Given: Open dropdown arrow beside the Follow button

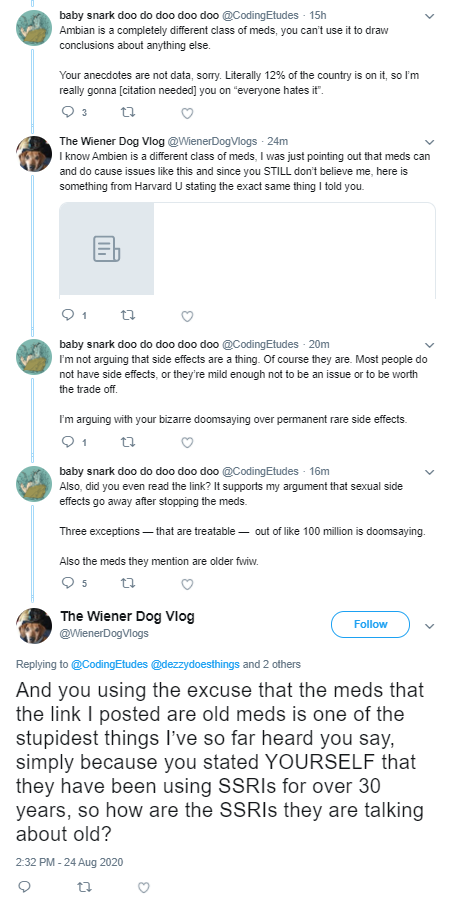Looking at the screenshot, I should (x=430, y=626).
